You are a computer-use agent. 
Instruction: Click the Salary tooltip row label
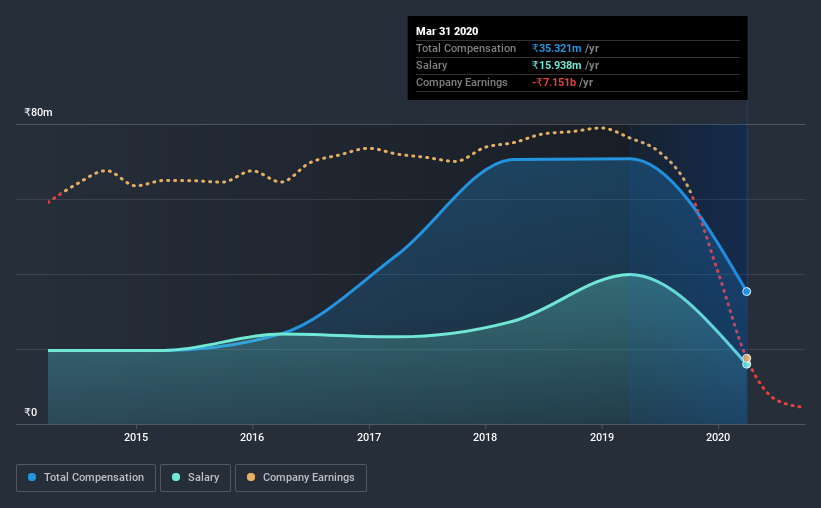431,65
